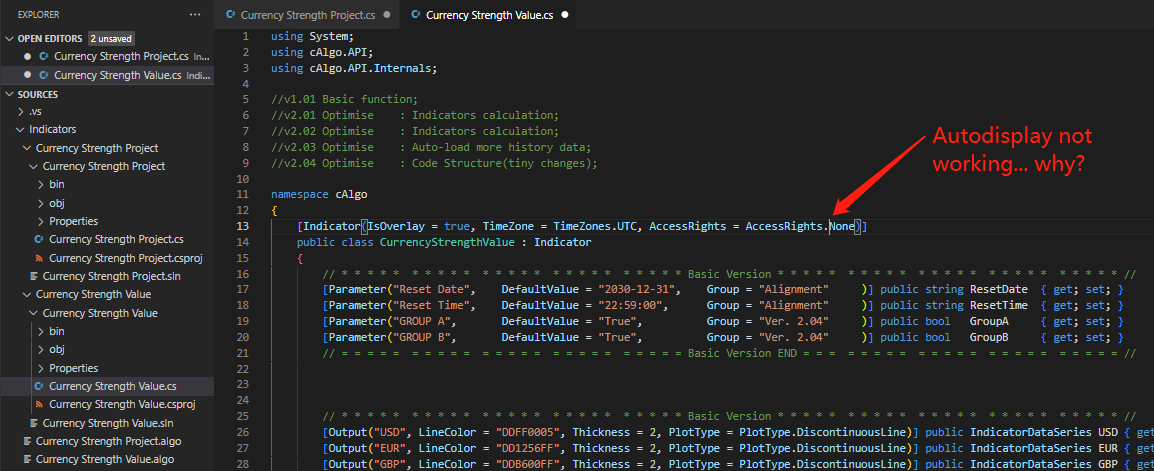This screenshot has width=1154, height=471.
Task: Switch to Currency Strength Value.cs tab
Action: tap(490, 15)
